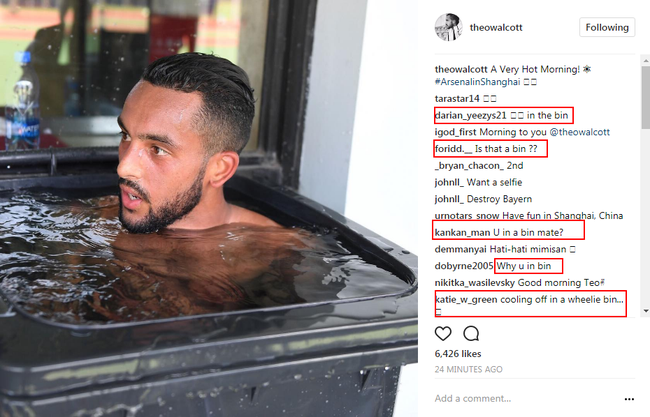Click the 24 MINUTES AGO timestamp

pos(468,369)
